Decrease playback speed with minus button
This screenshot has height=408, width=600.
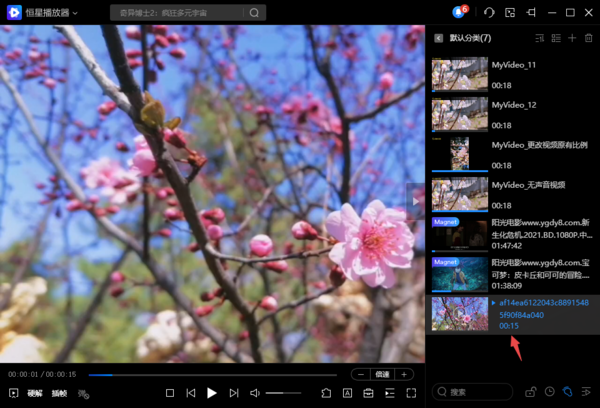(361, 374)
